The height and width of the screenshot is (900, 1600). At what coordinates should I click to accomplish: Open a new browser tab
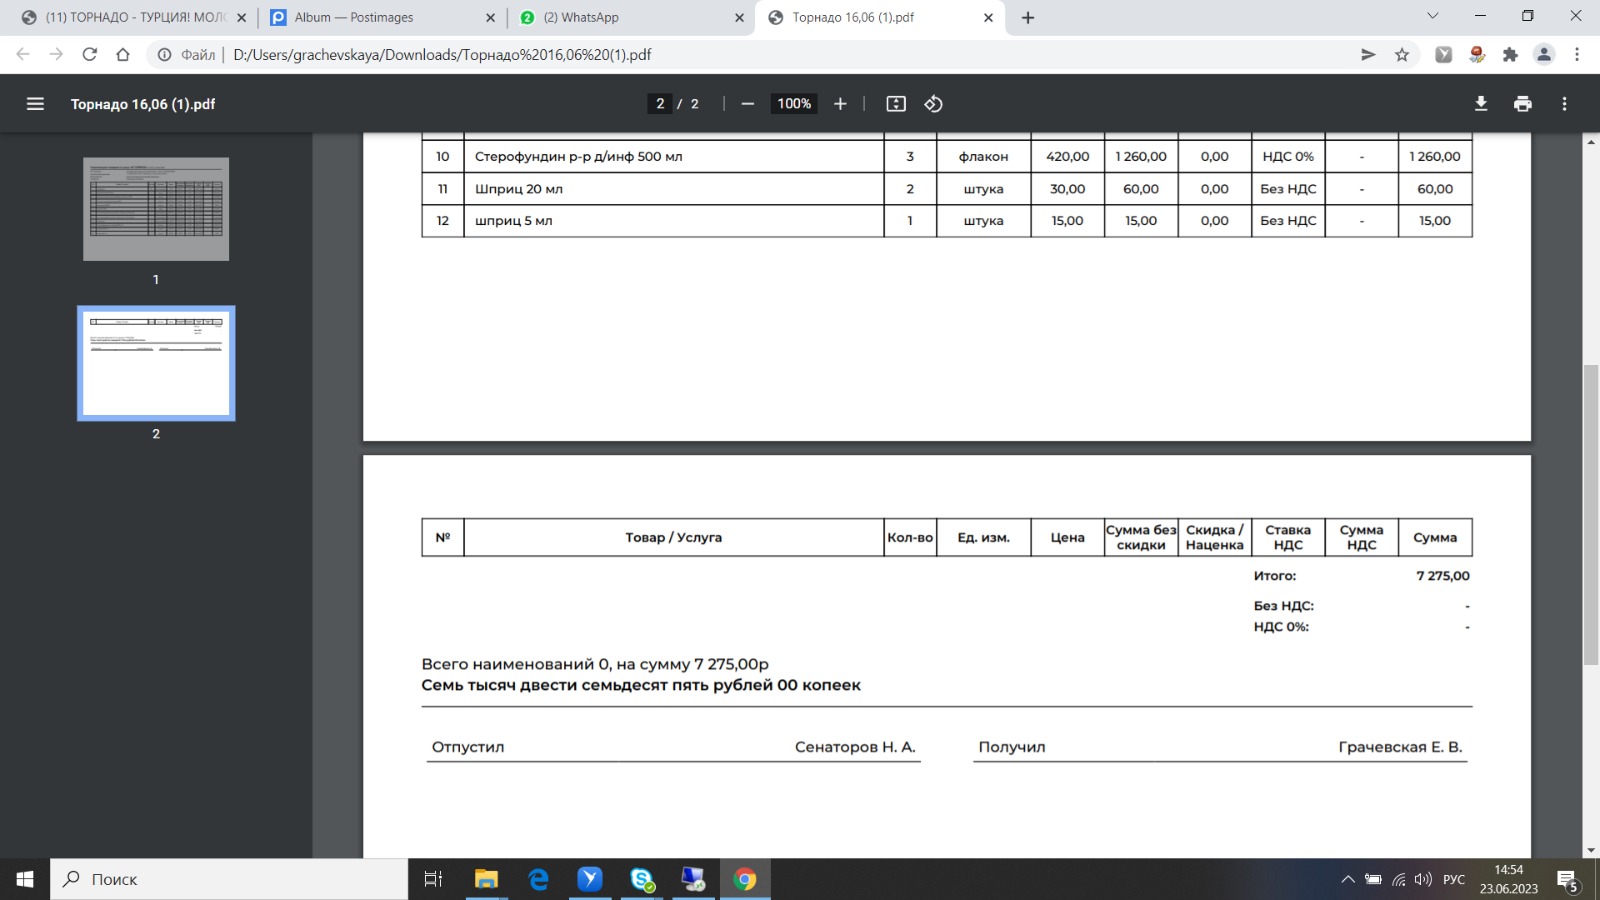point(1028,17)
